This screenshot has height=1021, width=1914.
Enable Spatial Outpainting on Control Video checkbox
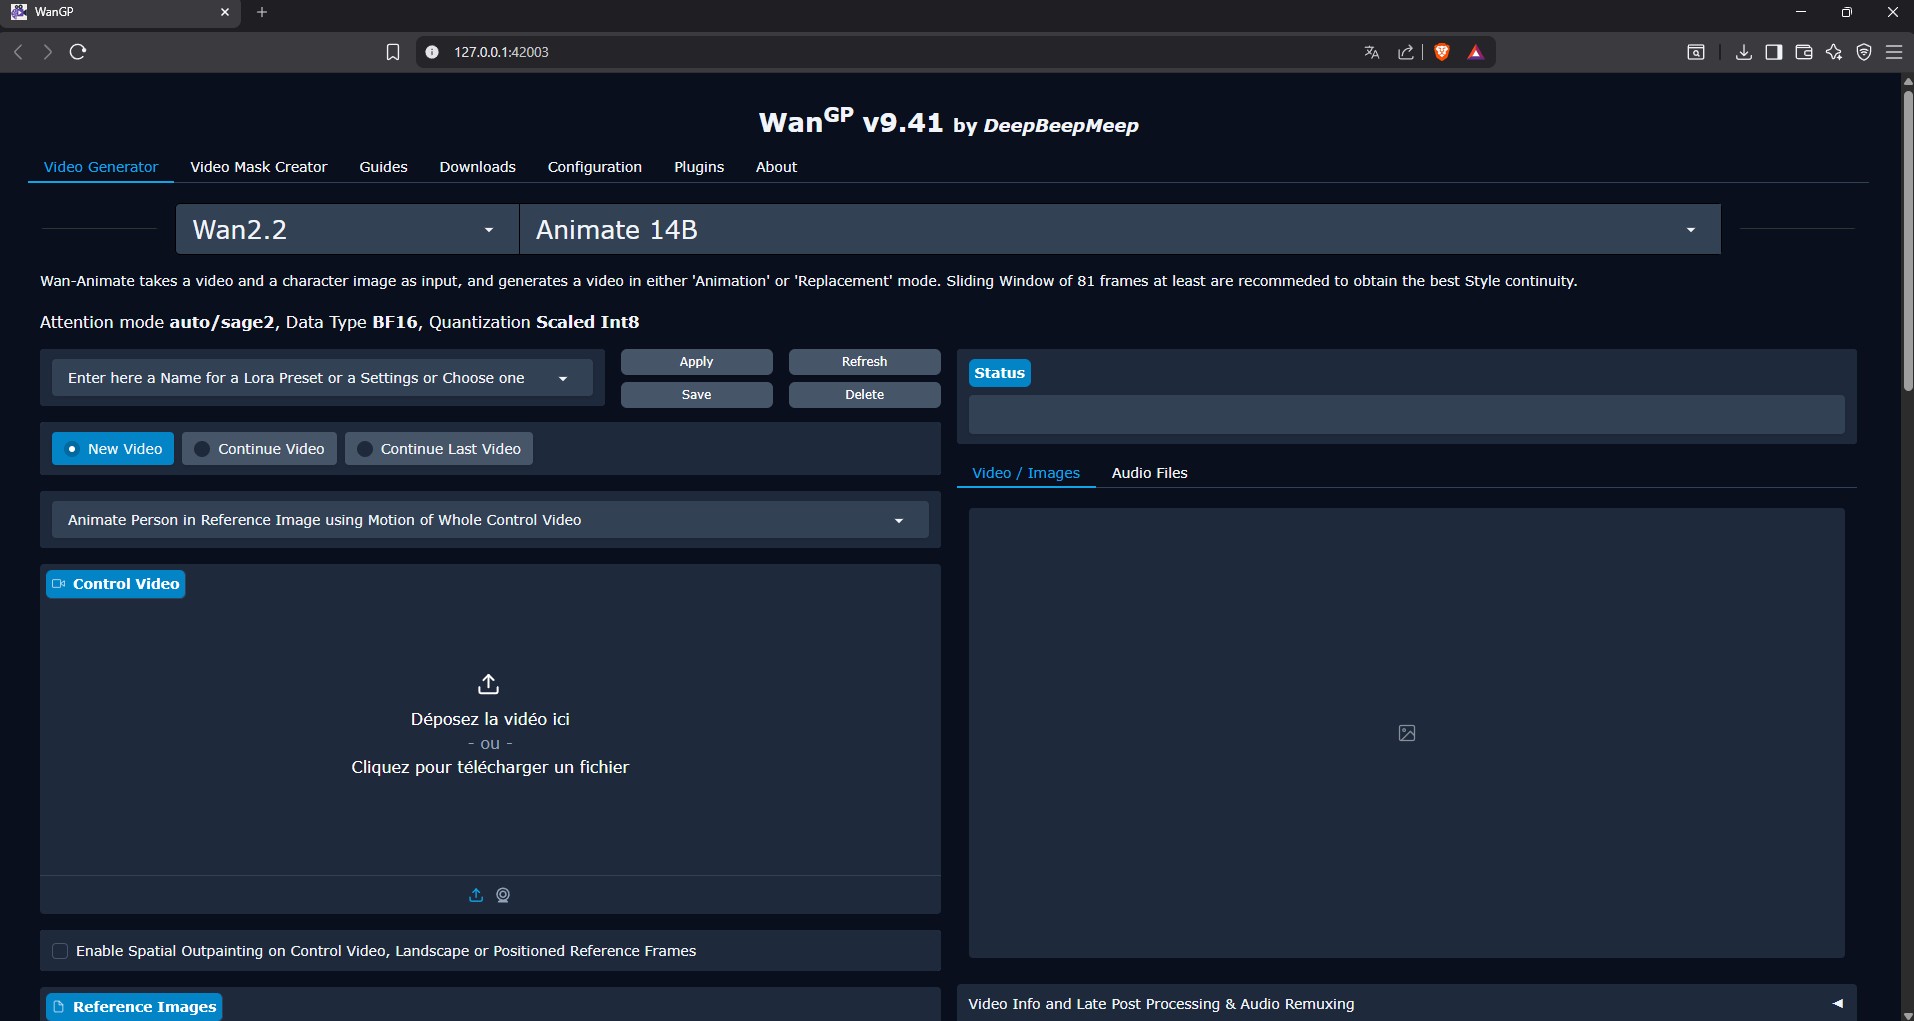[x=61, y=951]
